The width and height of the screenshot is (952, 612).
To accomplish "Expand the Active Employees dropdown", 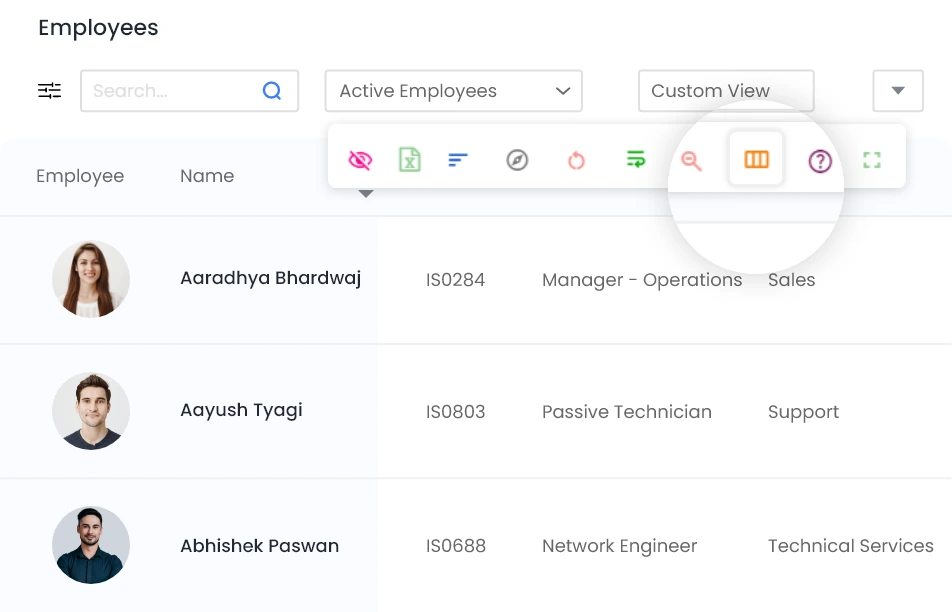I will click(453, 91).
